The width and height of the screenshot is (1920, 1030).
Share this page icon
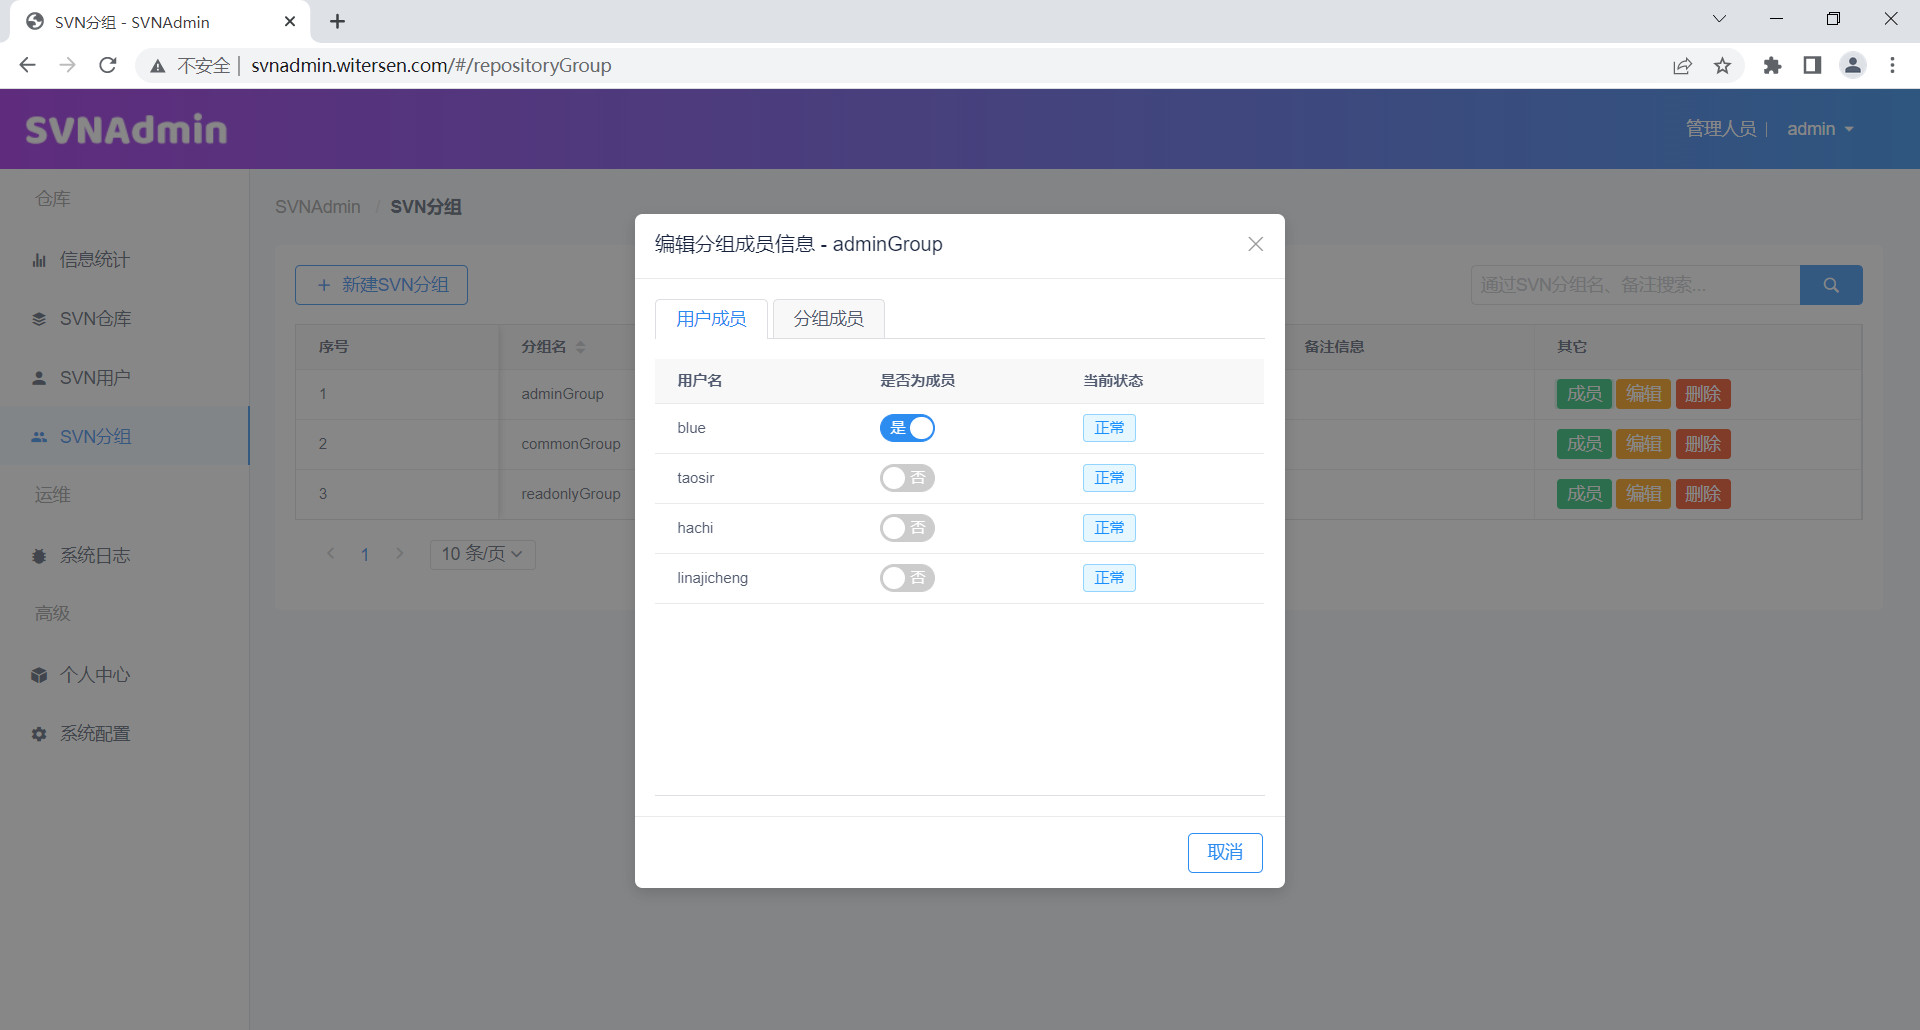[1682, 66]
